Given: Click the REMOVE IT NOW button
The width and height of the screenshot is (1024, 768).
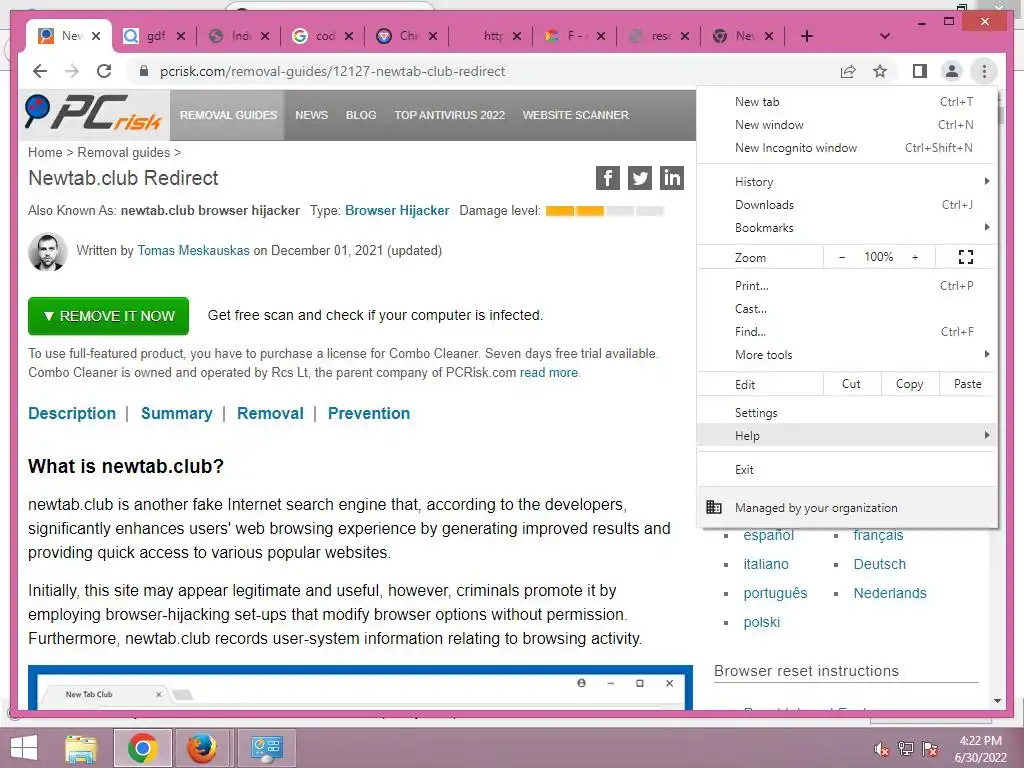Looking at the screenshot, I should [x=108, y=316].
